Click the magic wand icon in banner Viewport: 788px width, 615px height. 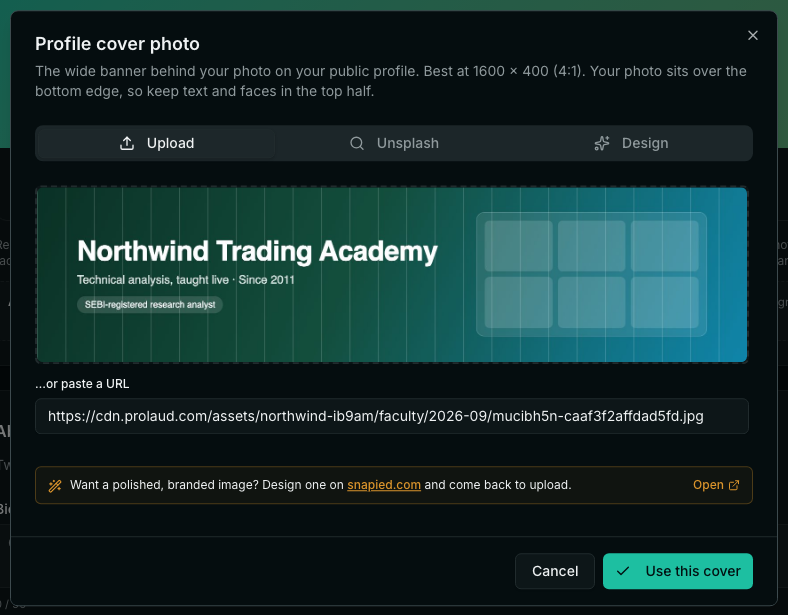pyautogui.click(x=55, y=485)
